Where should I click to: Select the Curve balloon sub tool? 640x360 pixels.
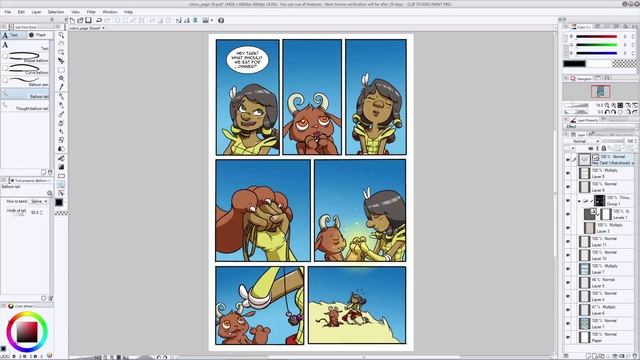coord(25,69)
